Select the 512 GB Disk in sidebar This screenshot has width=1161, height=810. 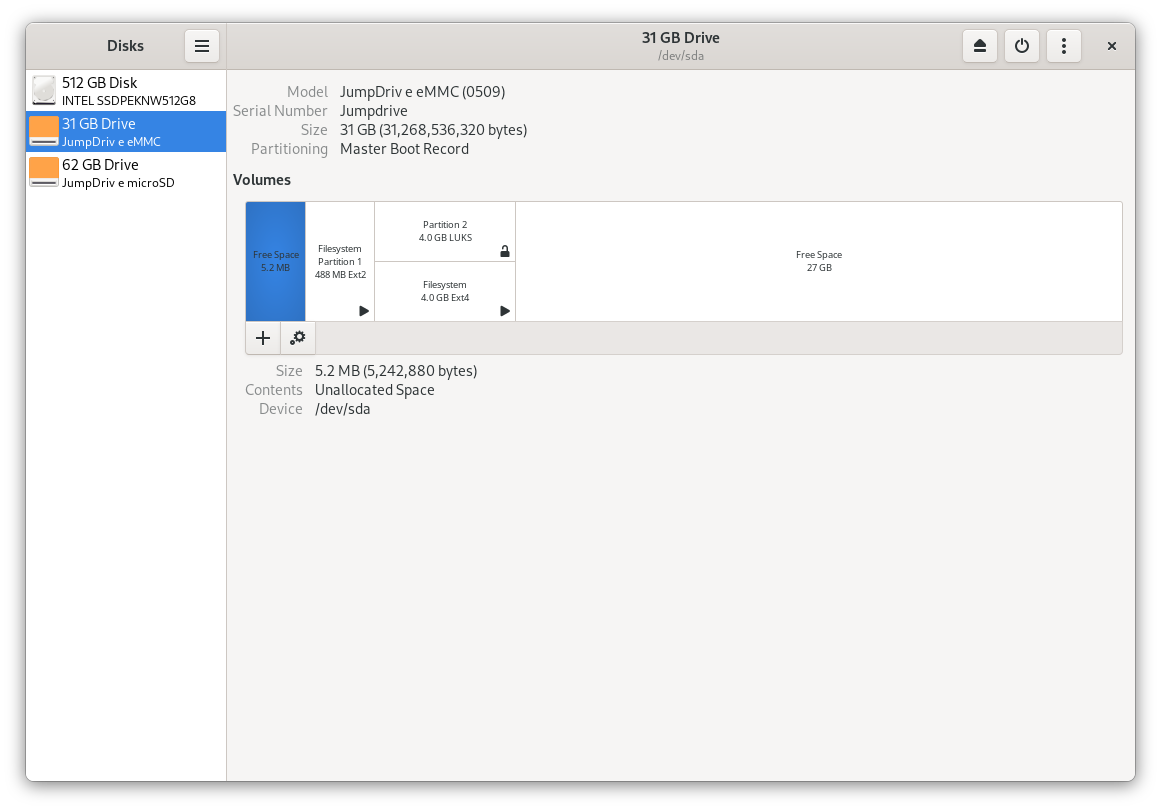pos(126,91)
